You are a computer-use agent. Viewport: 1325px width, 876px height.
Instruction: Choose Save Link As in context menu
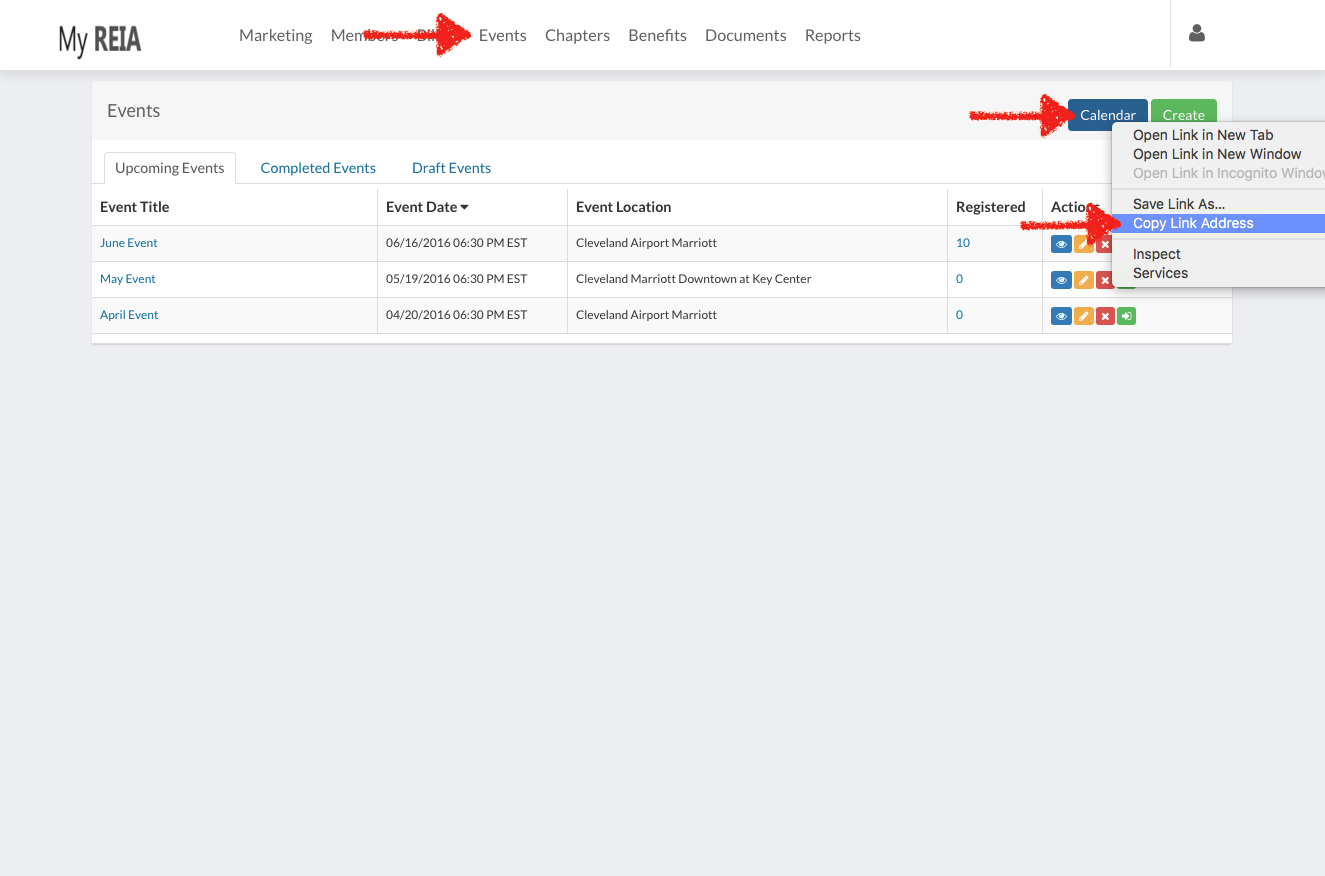(x=1178, y=204)
